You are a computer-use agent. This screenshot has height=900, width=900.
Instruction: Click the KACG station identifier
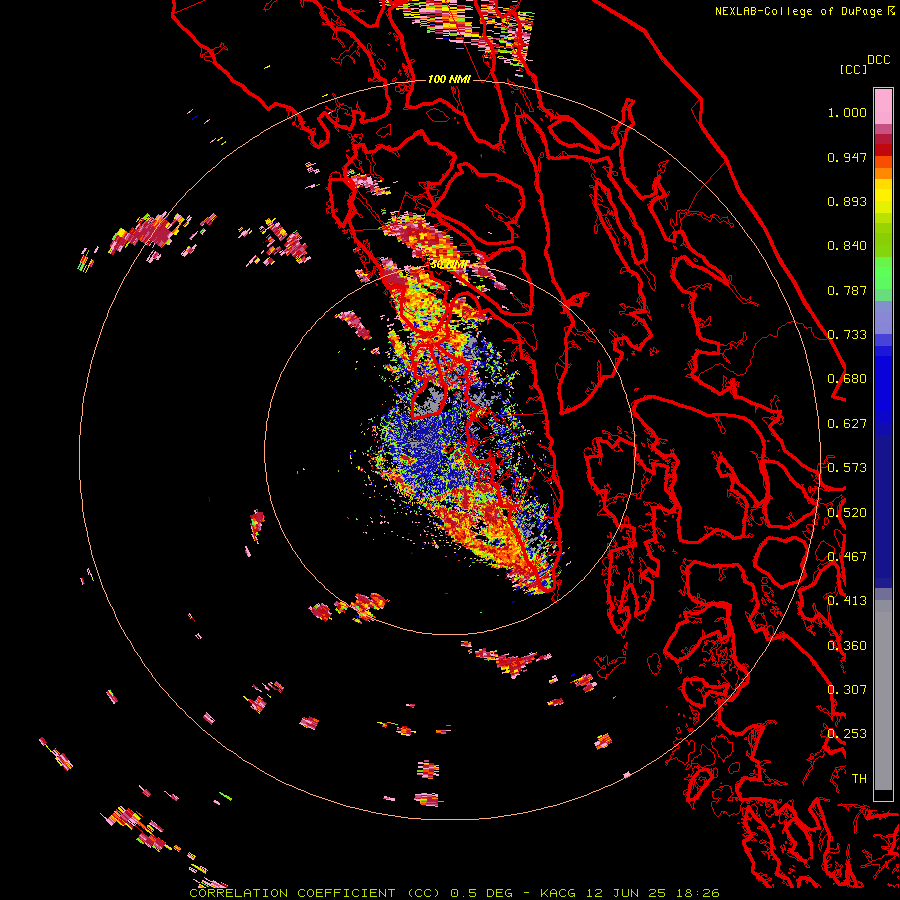[x=557, y=893]
